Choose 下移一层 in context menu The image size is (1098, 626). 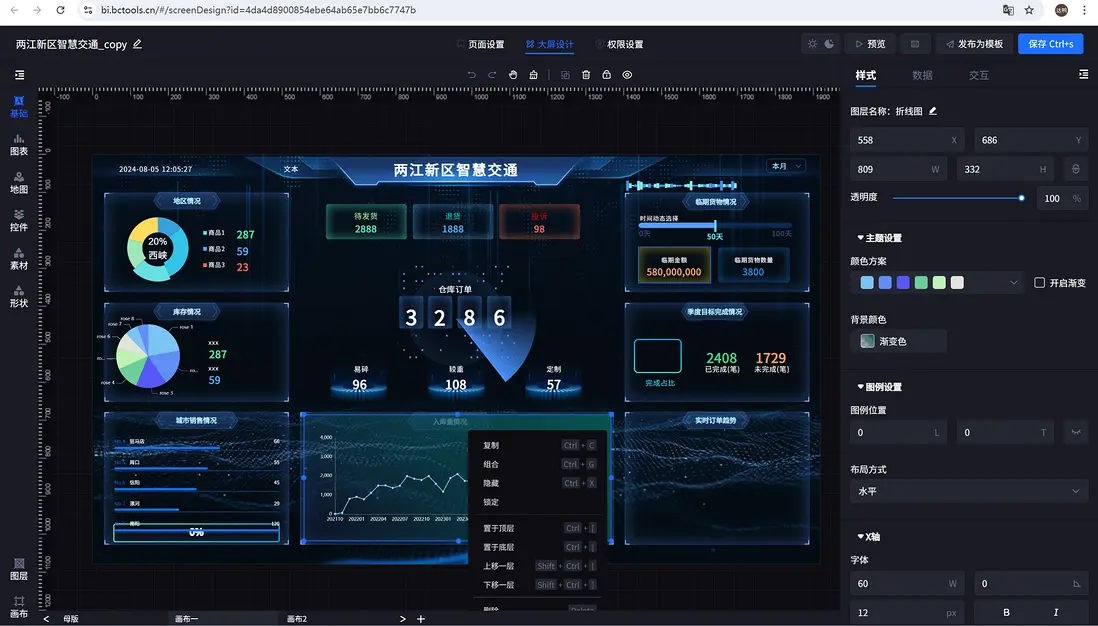tap(539, 585)
